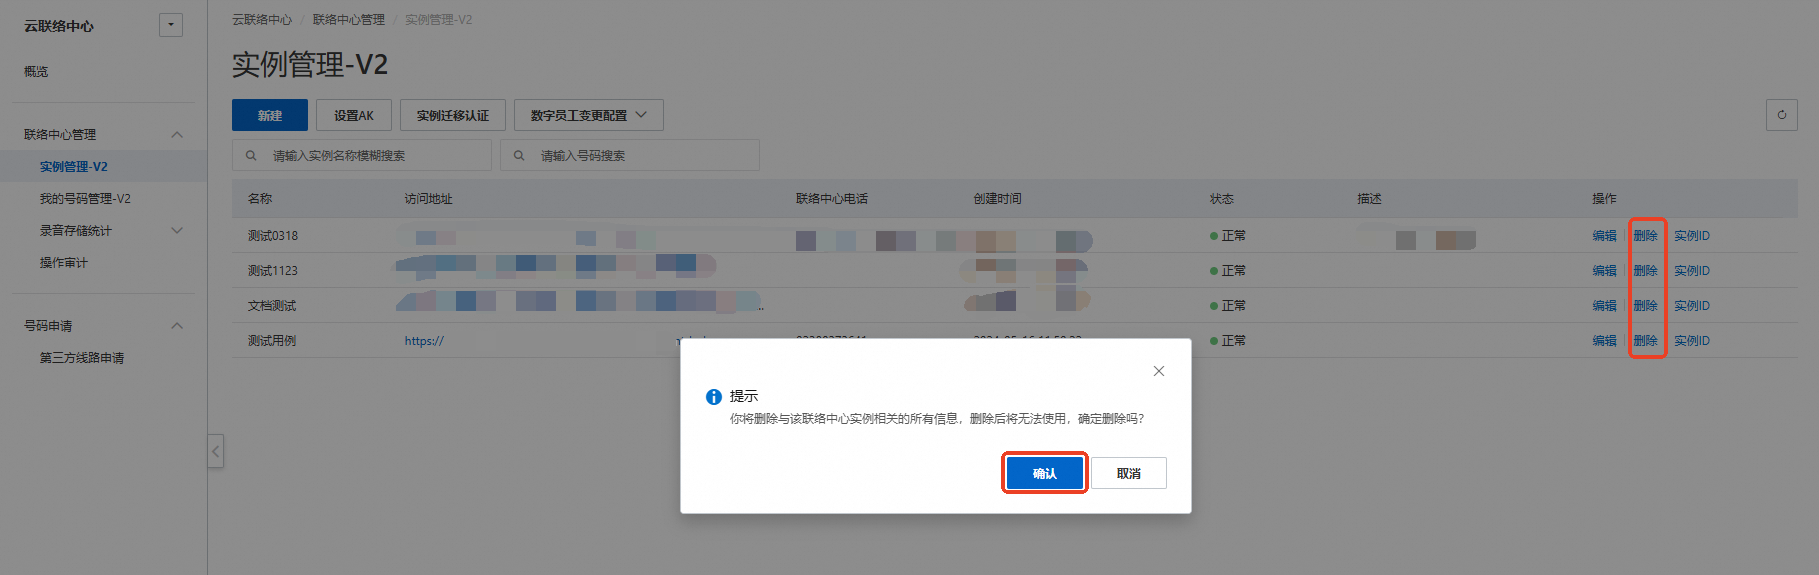This screenshot has height=575, width=1819.
Task: Focus the instance name search field
Action: [x=362, y=155]
